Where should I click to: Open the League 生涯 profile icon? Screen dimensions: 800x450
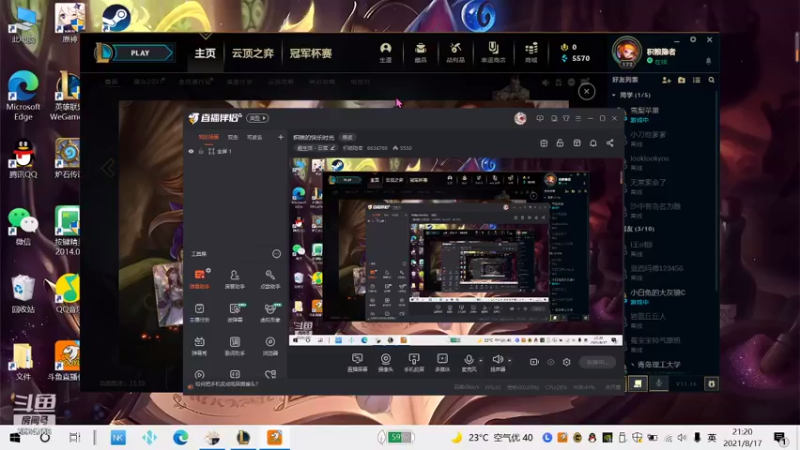[385, 53]
